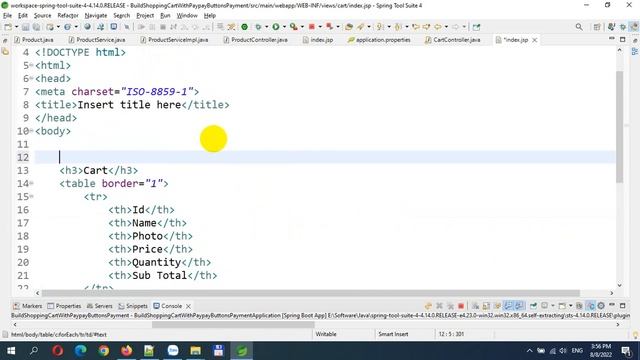Image resolution: width=640 pixels, height=360 pixels.
Task: Switch to the Product.java editor tab
Action: point(33,40)
